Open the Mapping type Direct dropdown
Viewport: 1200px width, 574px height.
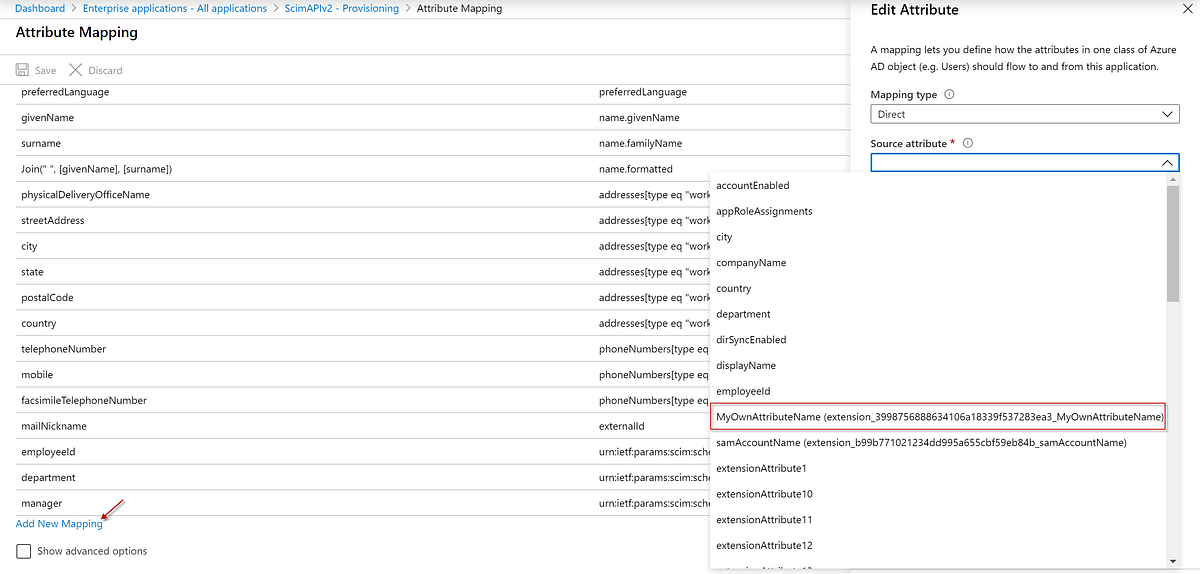(1025, 114)
